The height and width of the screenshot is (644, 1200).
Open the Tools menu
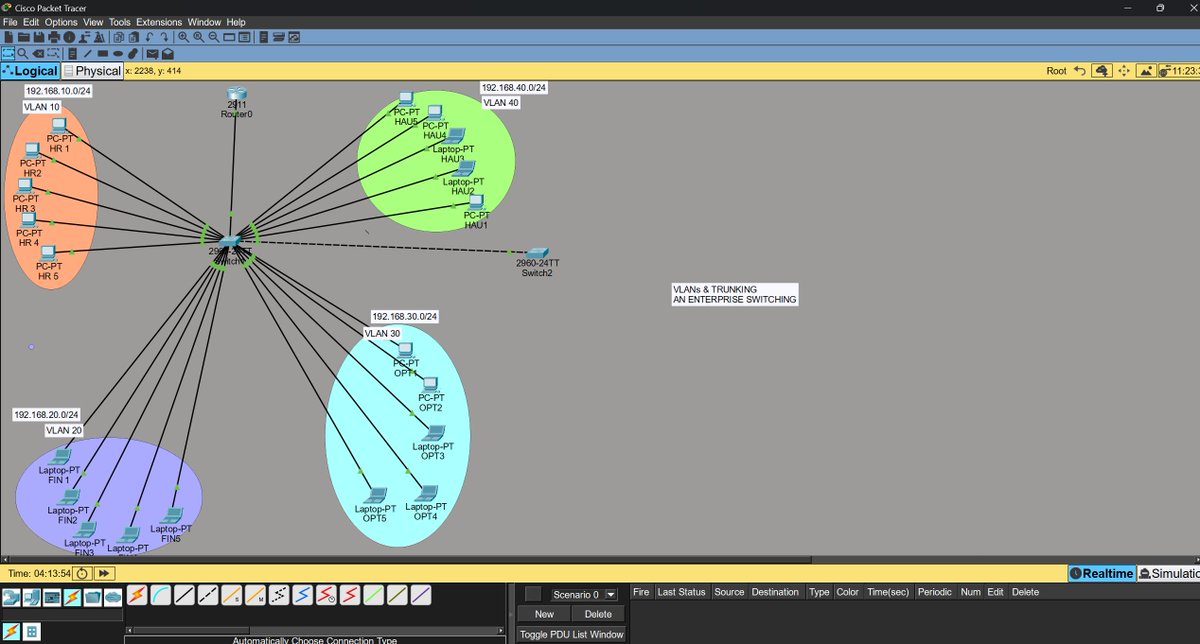pyautogui.click(x=120, y=22)
